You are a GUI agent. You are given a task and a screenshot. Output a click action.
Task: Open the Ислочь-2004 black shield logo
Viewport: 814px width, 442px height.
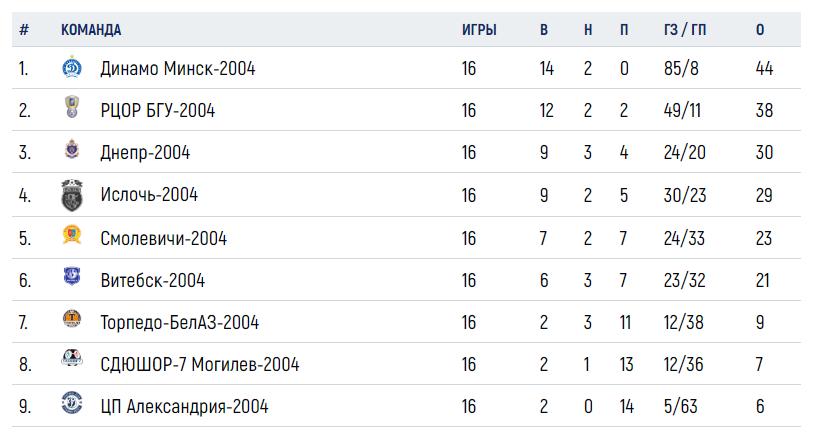click(72, 195)
